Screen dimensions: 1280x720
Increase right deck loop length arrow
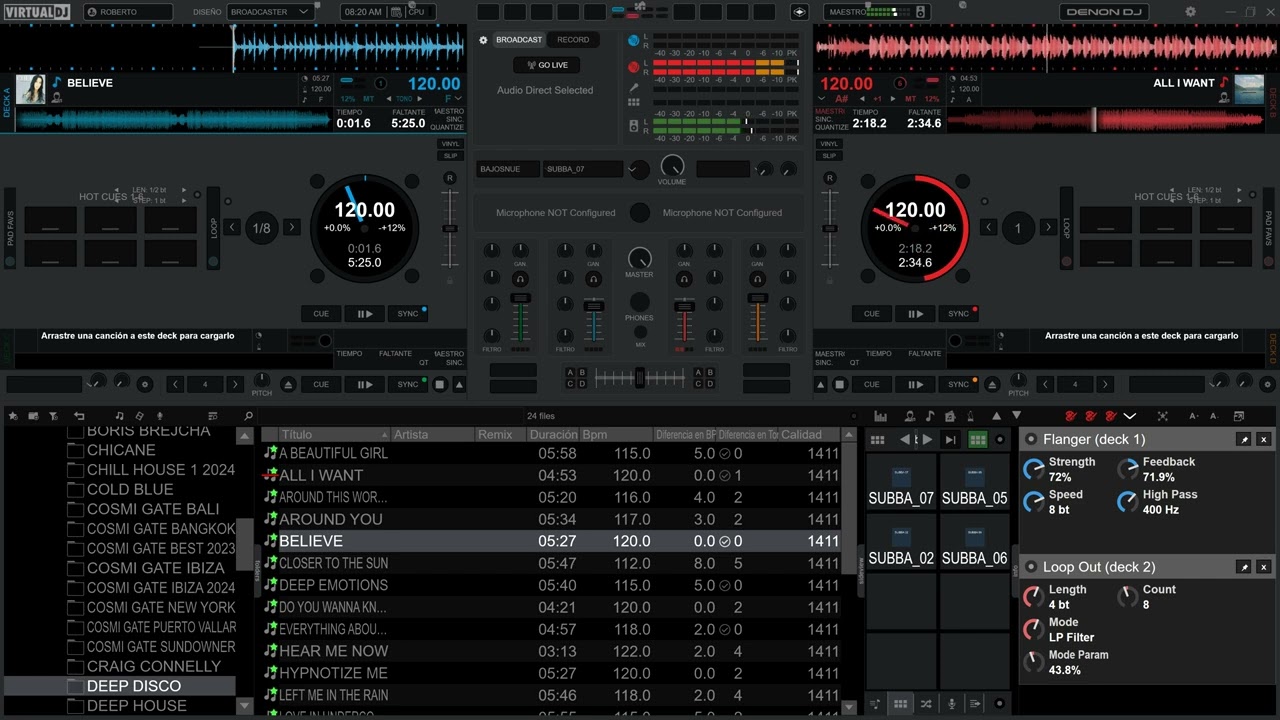(1048, 228)
